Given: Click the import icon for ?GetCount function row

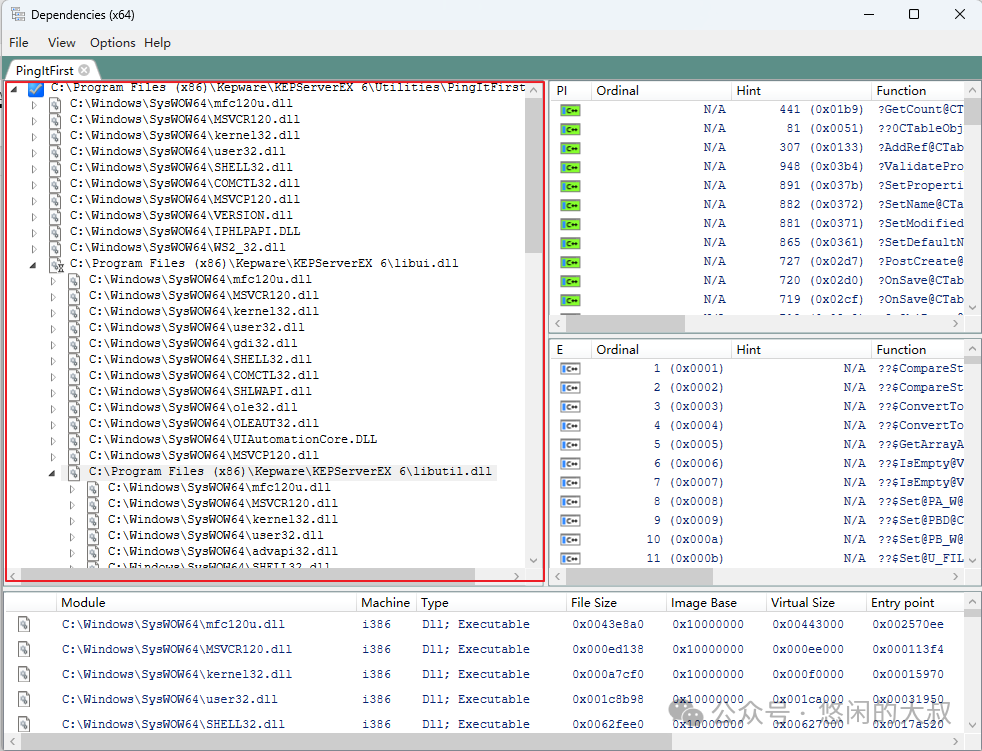Looking at the screenshot, I should point(570,110).
